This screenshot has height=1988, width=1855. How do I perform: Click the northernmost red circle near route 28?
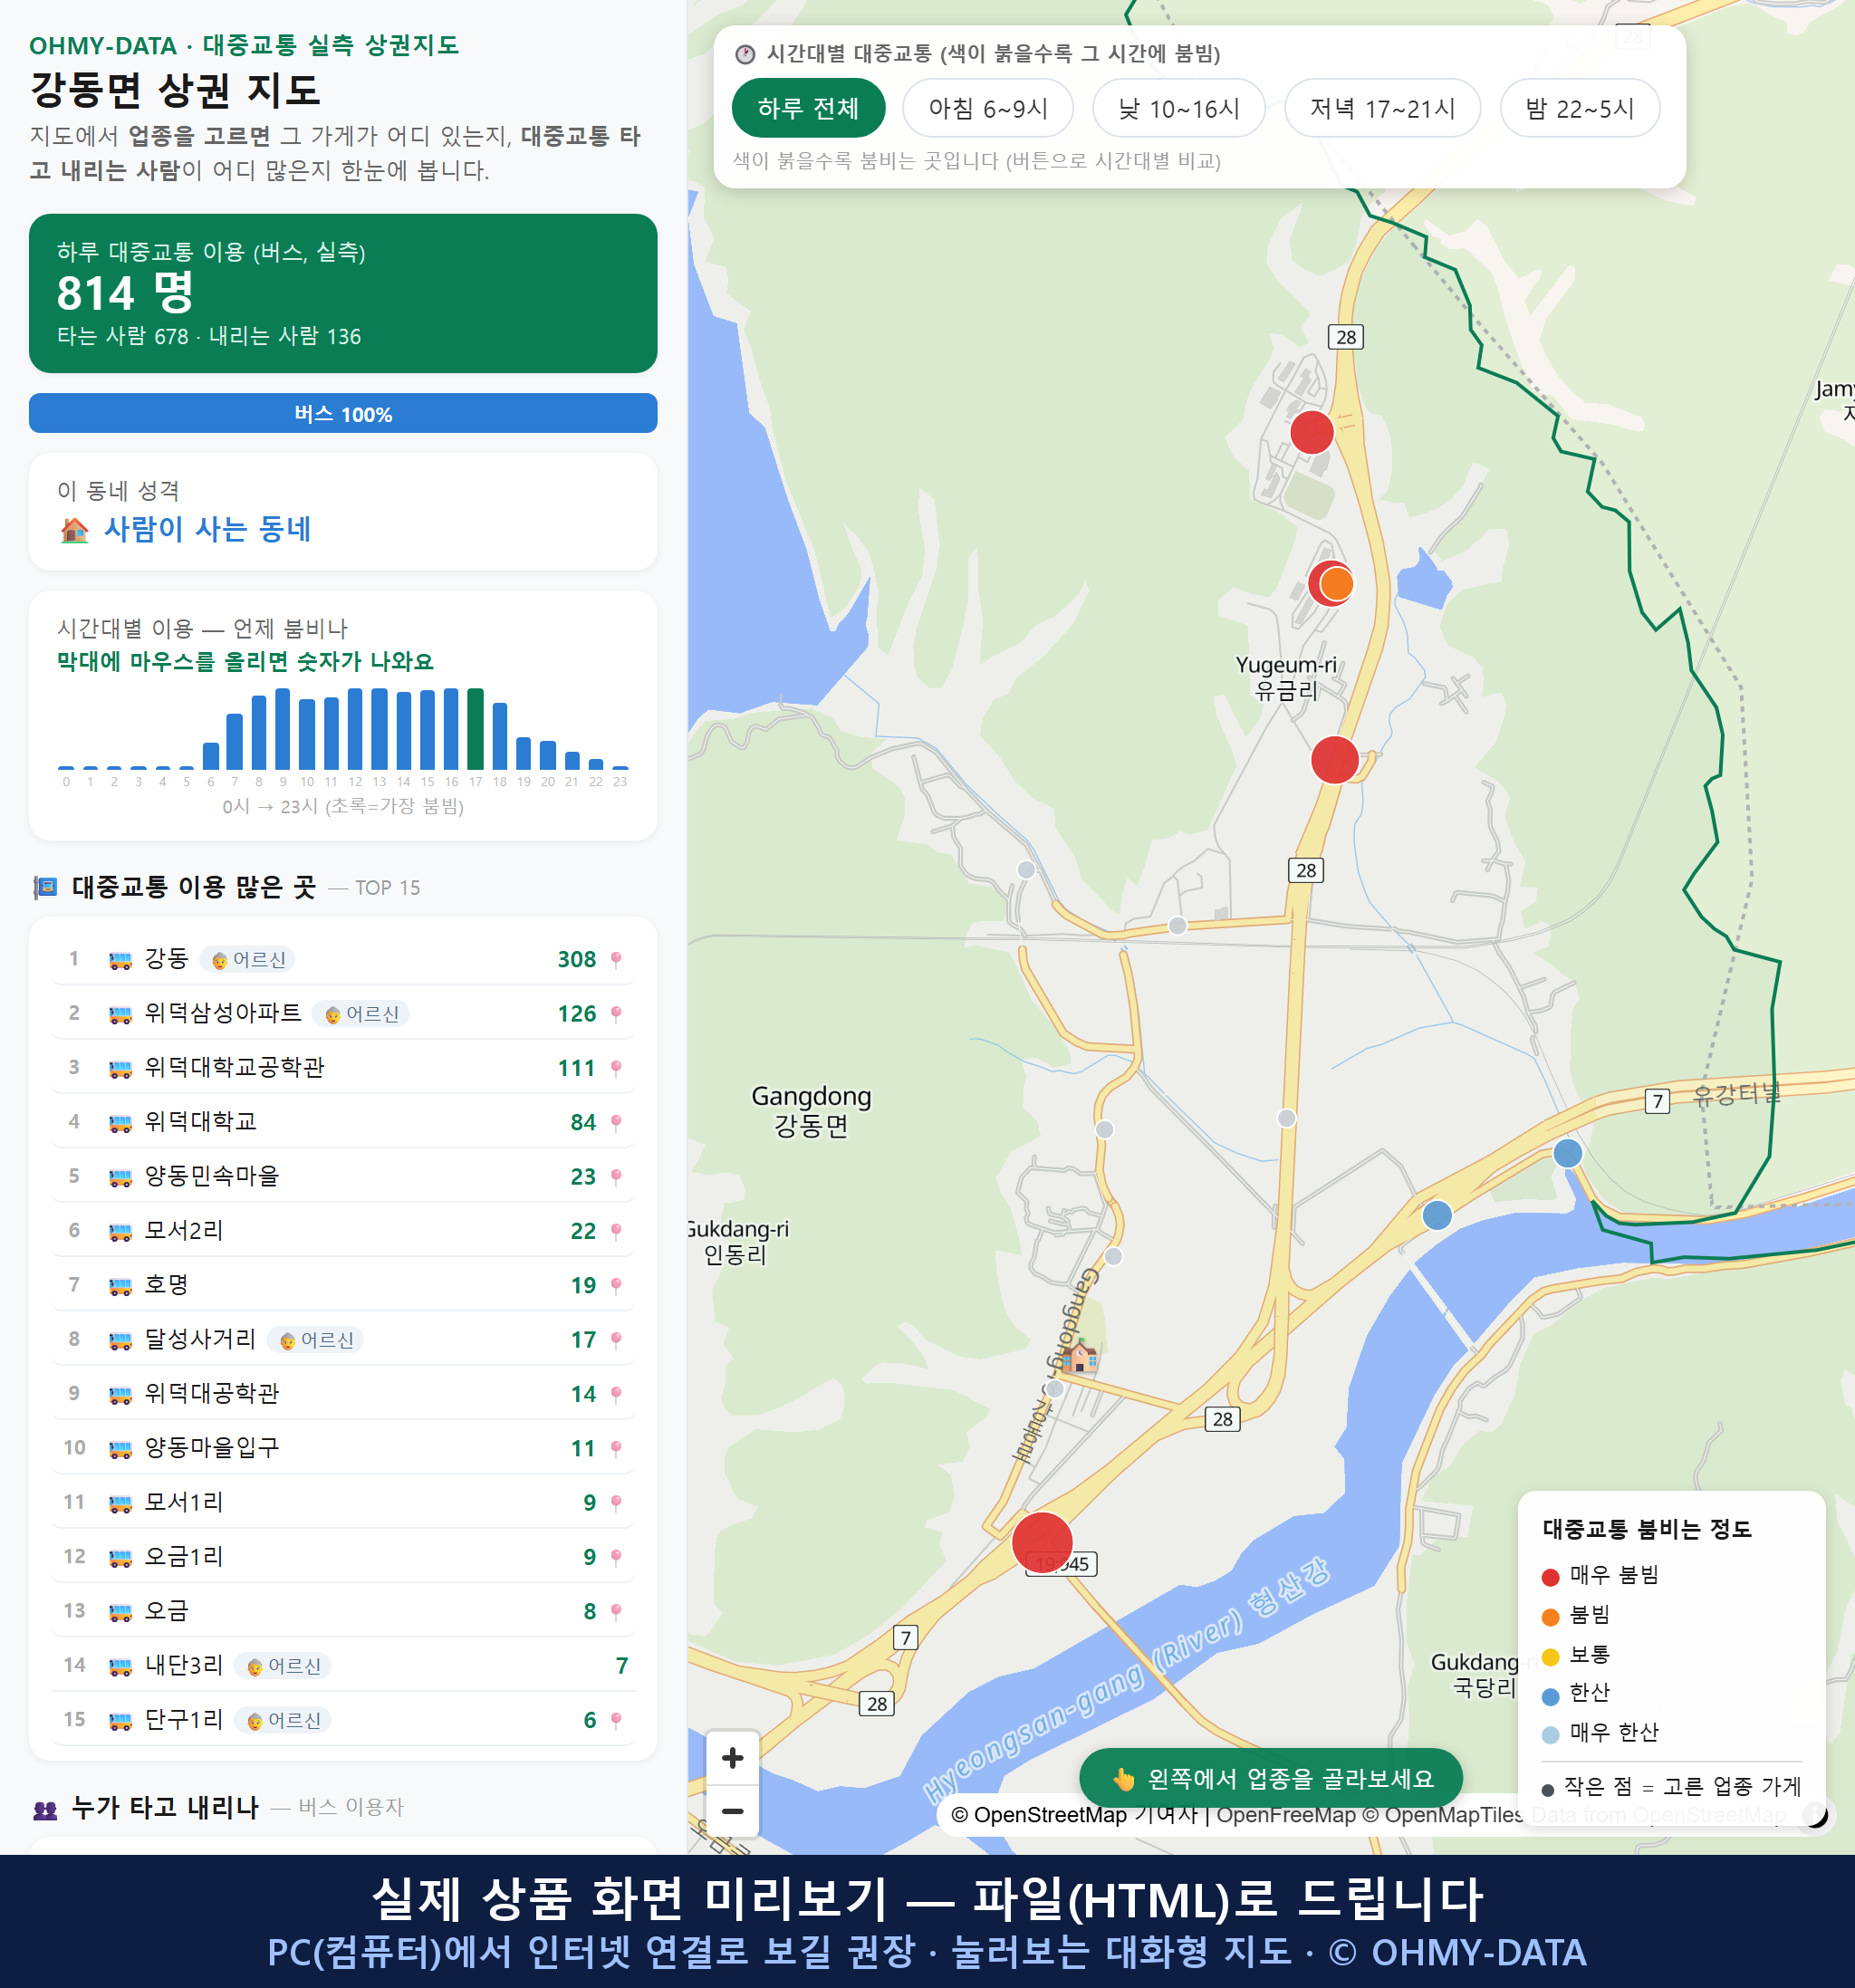coord(1311,432)
